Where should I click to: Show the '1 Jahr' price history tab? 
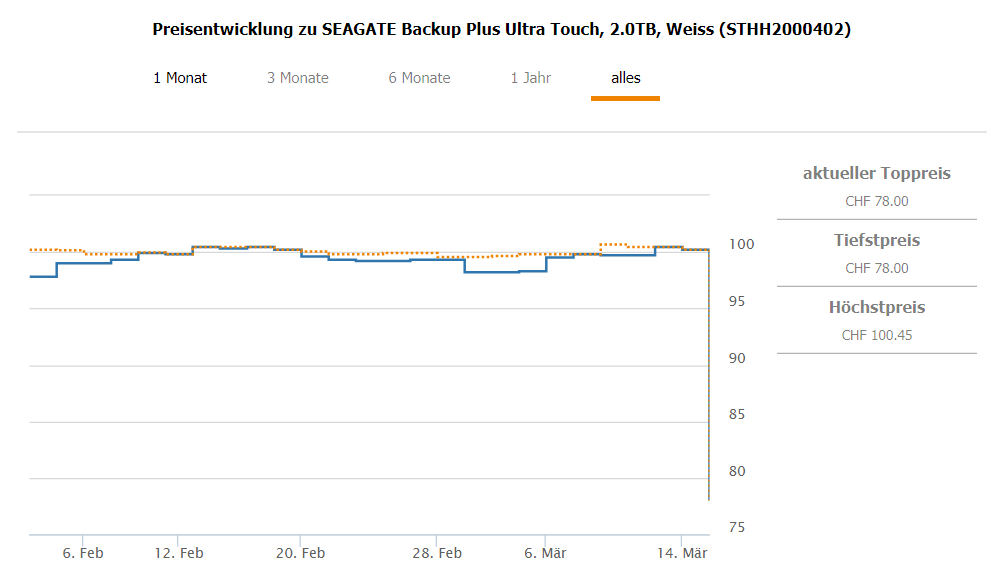531,78
